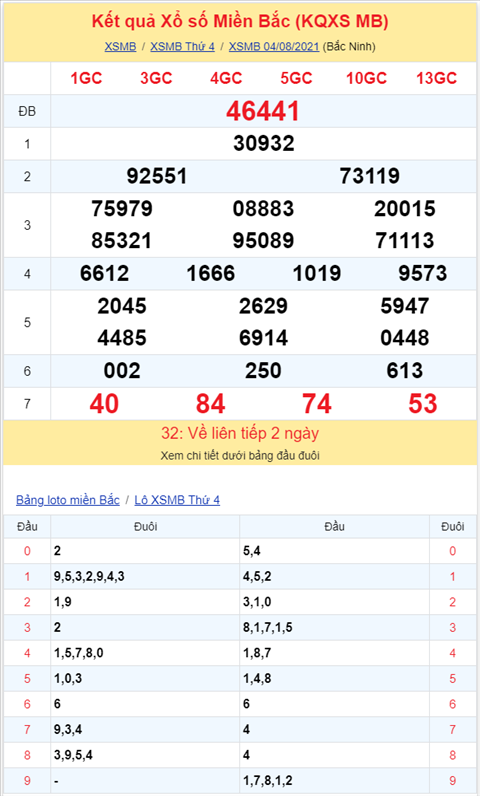Click fifth prize number 4485
This screenshot has width=480, height=796.
point(122,338)
